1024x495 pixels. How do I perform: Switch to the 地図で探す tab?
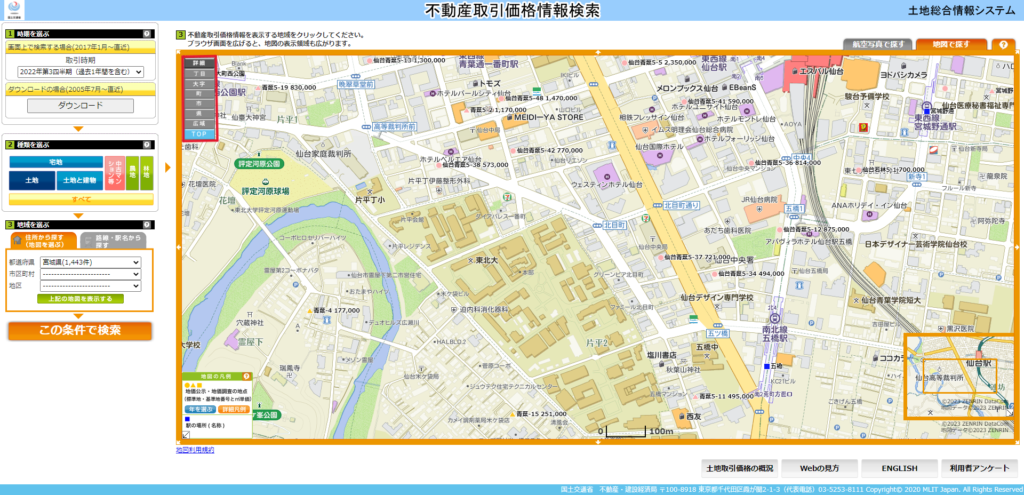(951, 44)
